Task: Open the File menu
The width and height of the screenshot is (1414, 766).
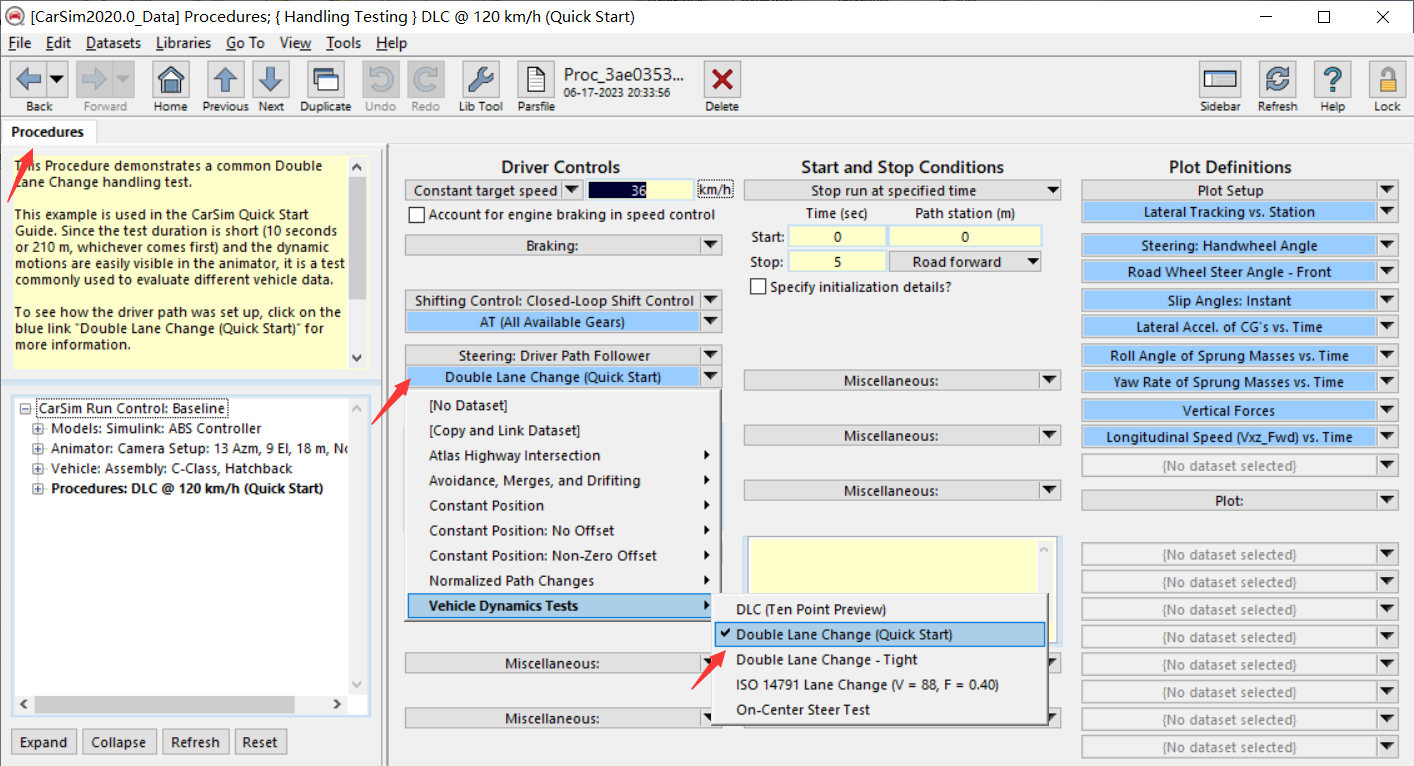Action: click(20, 43)
